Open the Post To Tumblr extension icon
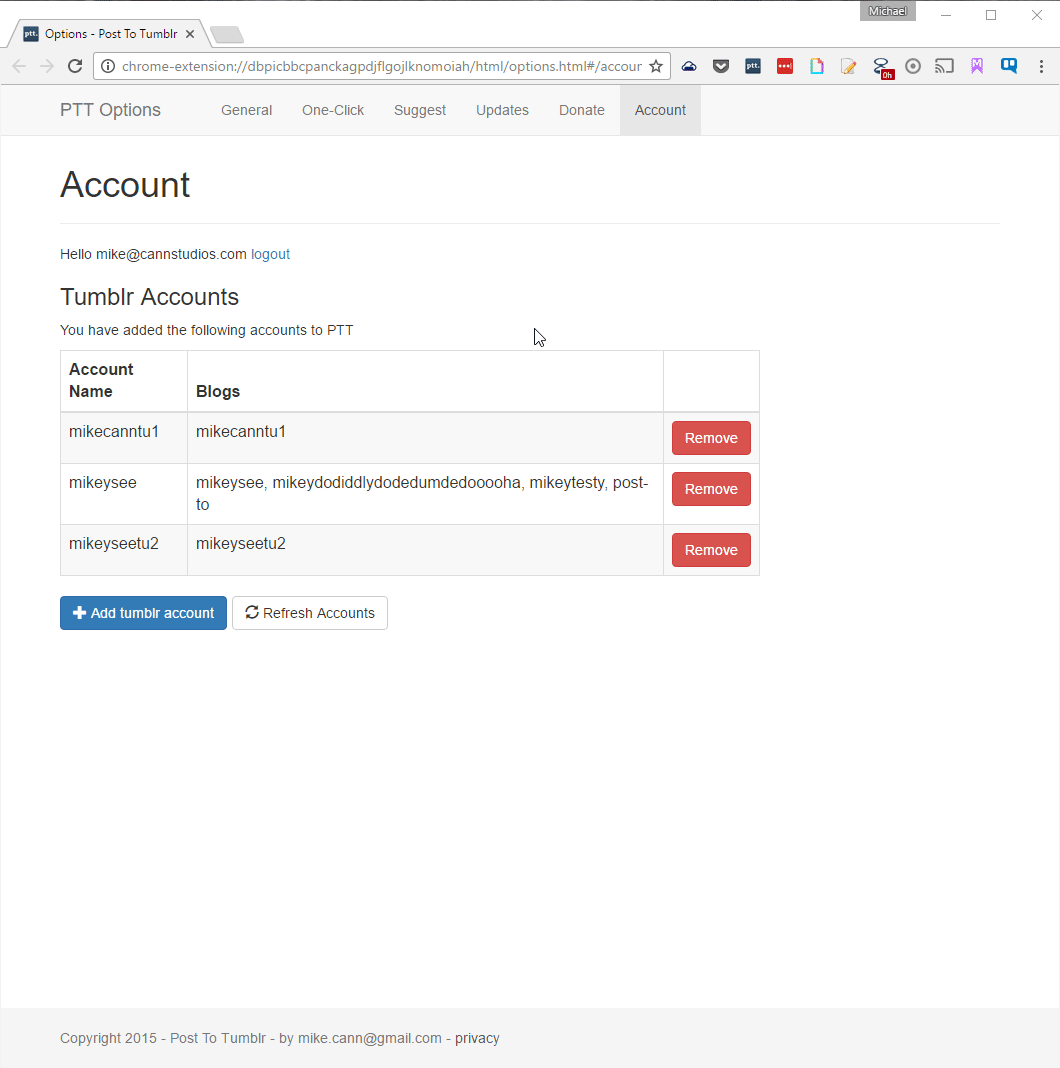The image size is (1060, 1068). [752, 66]
